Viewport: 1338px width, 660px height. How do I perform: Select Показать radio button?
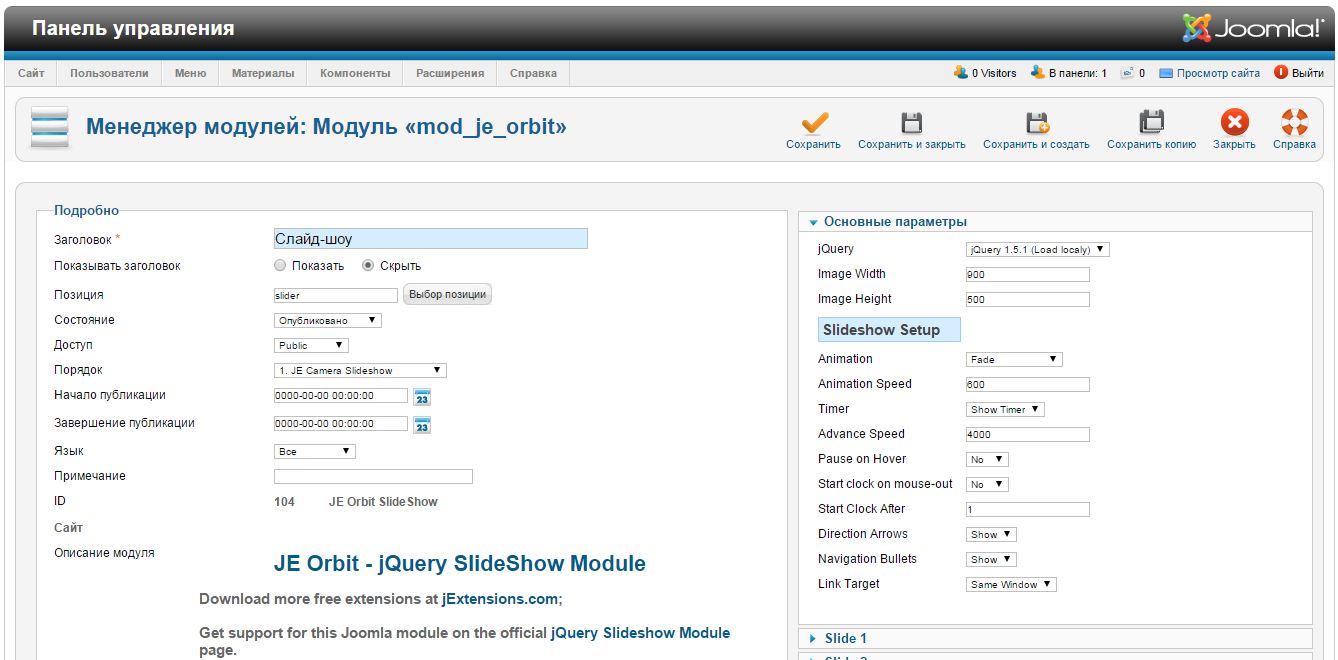tap(280, 266)
